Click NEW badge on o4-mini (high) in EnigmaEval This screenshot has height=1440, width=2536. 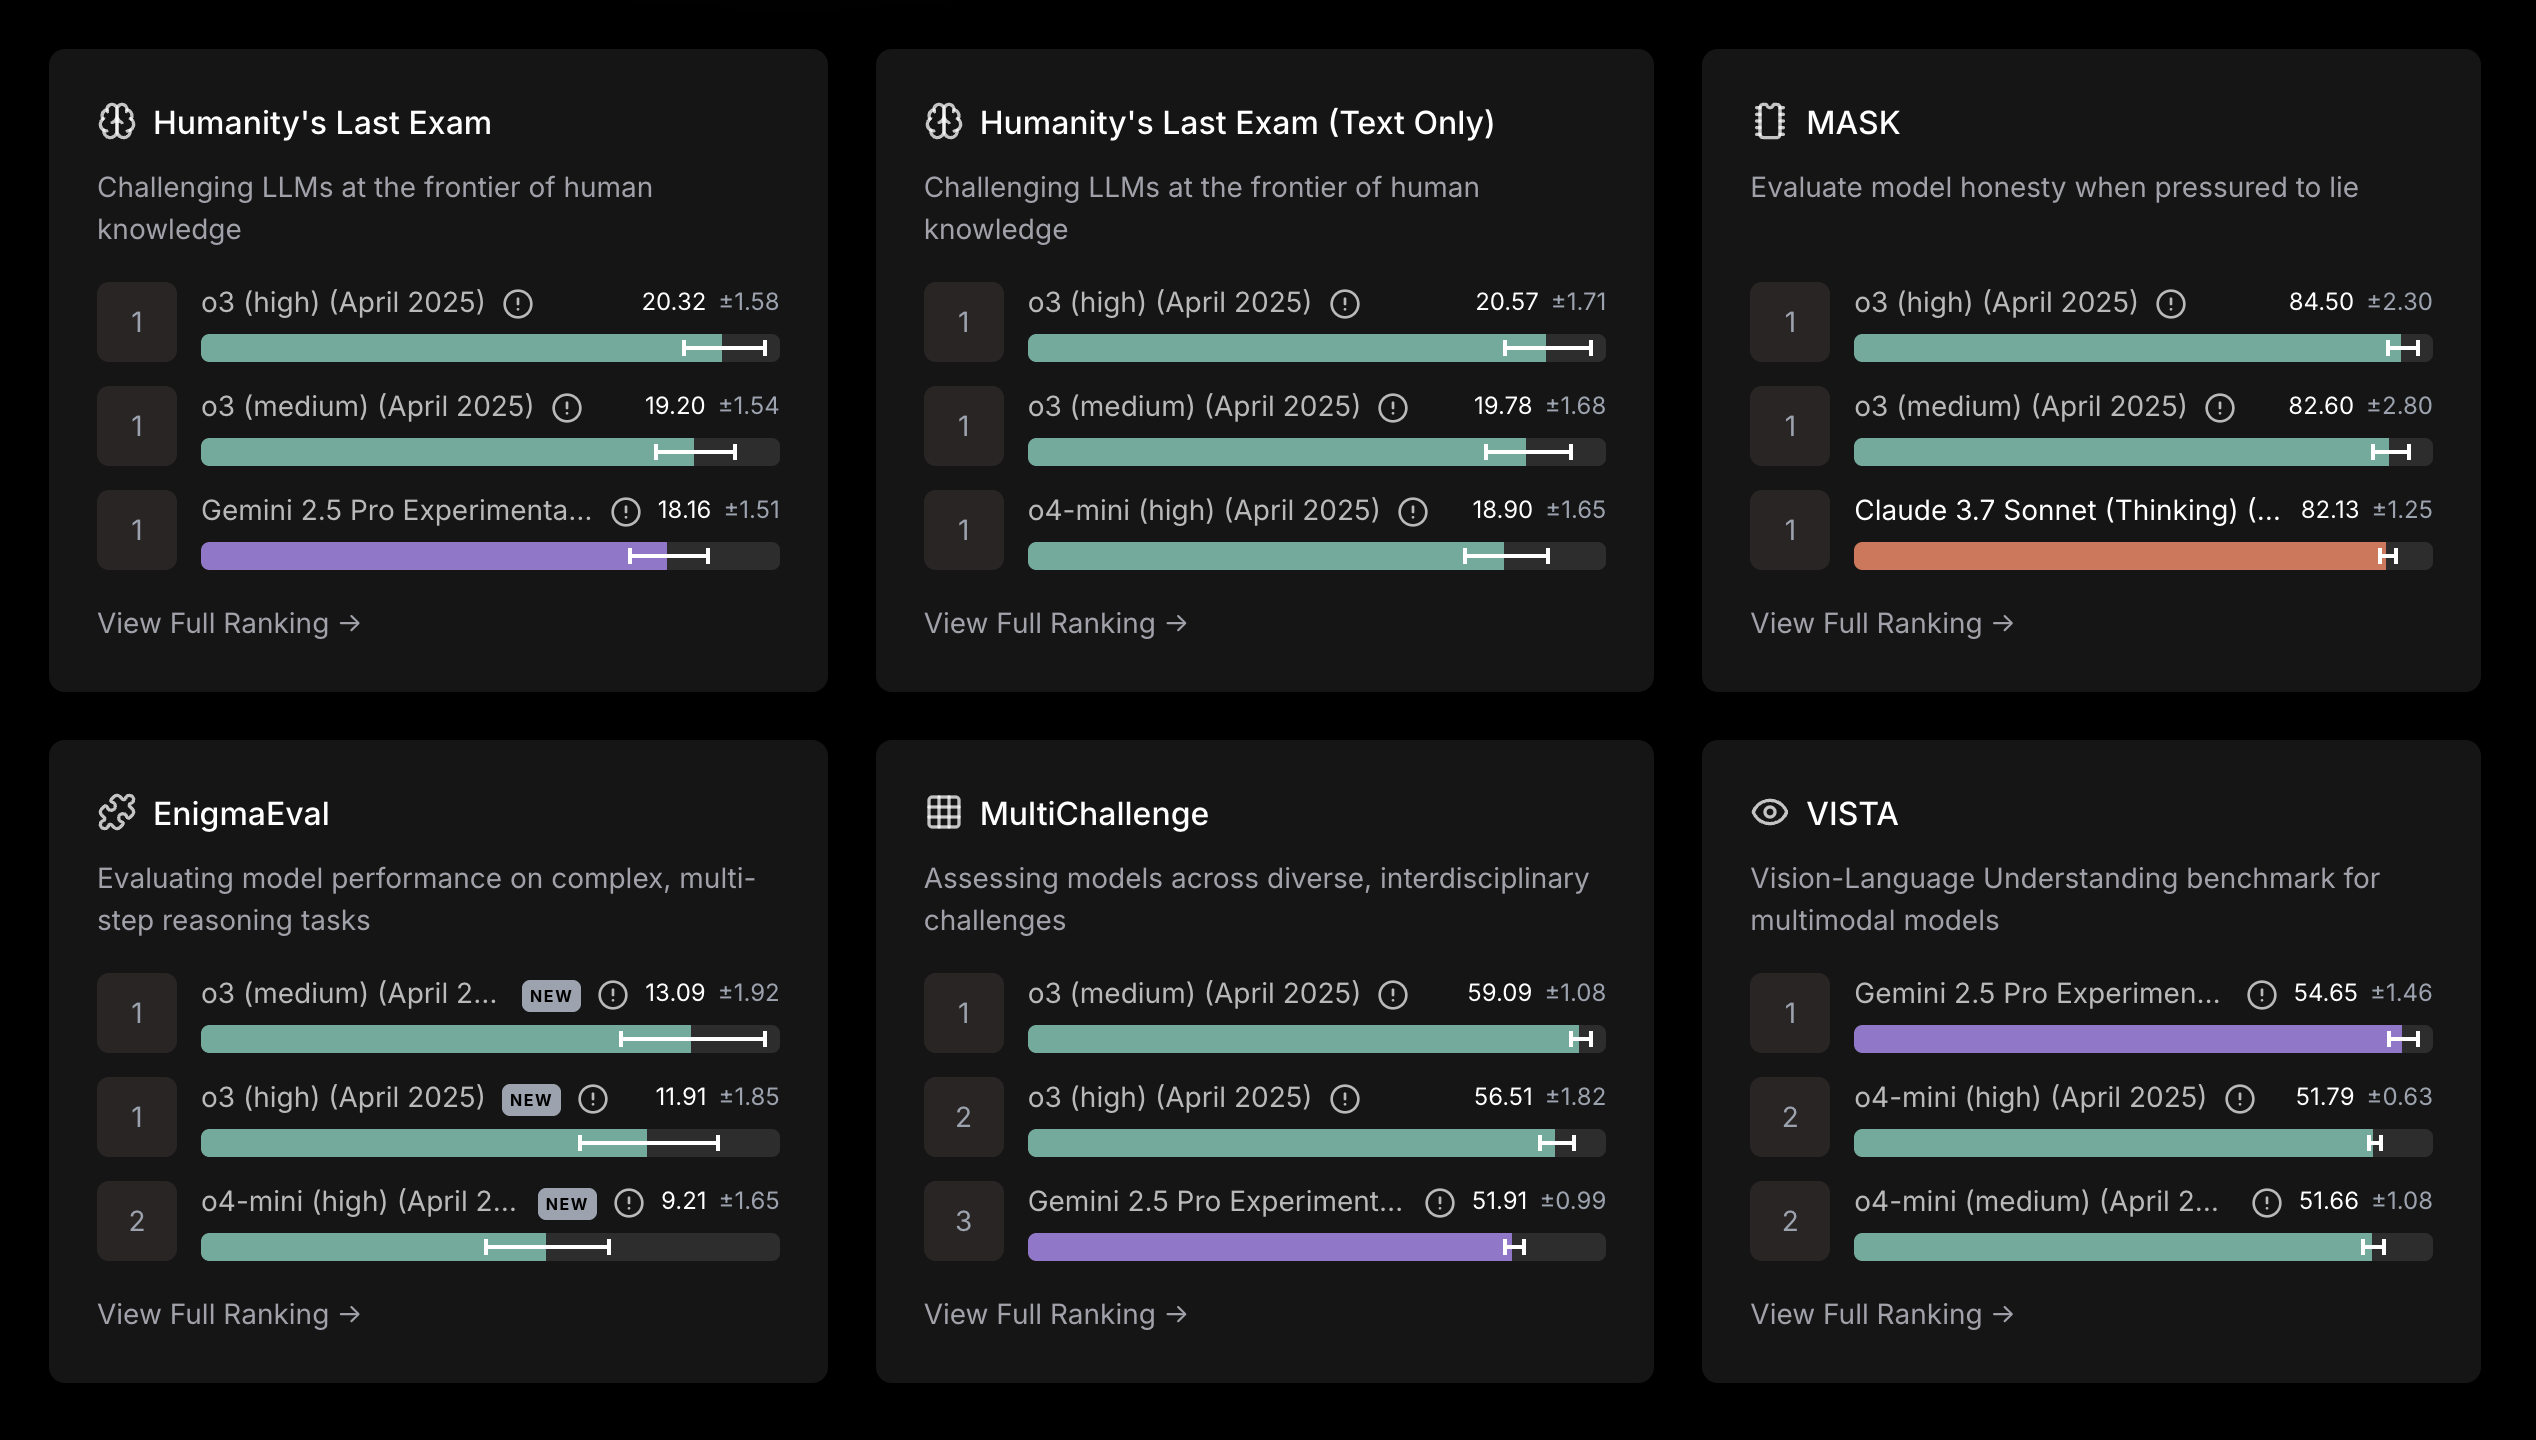click(567, 1204)
